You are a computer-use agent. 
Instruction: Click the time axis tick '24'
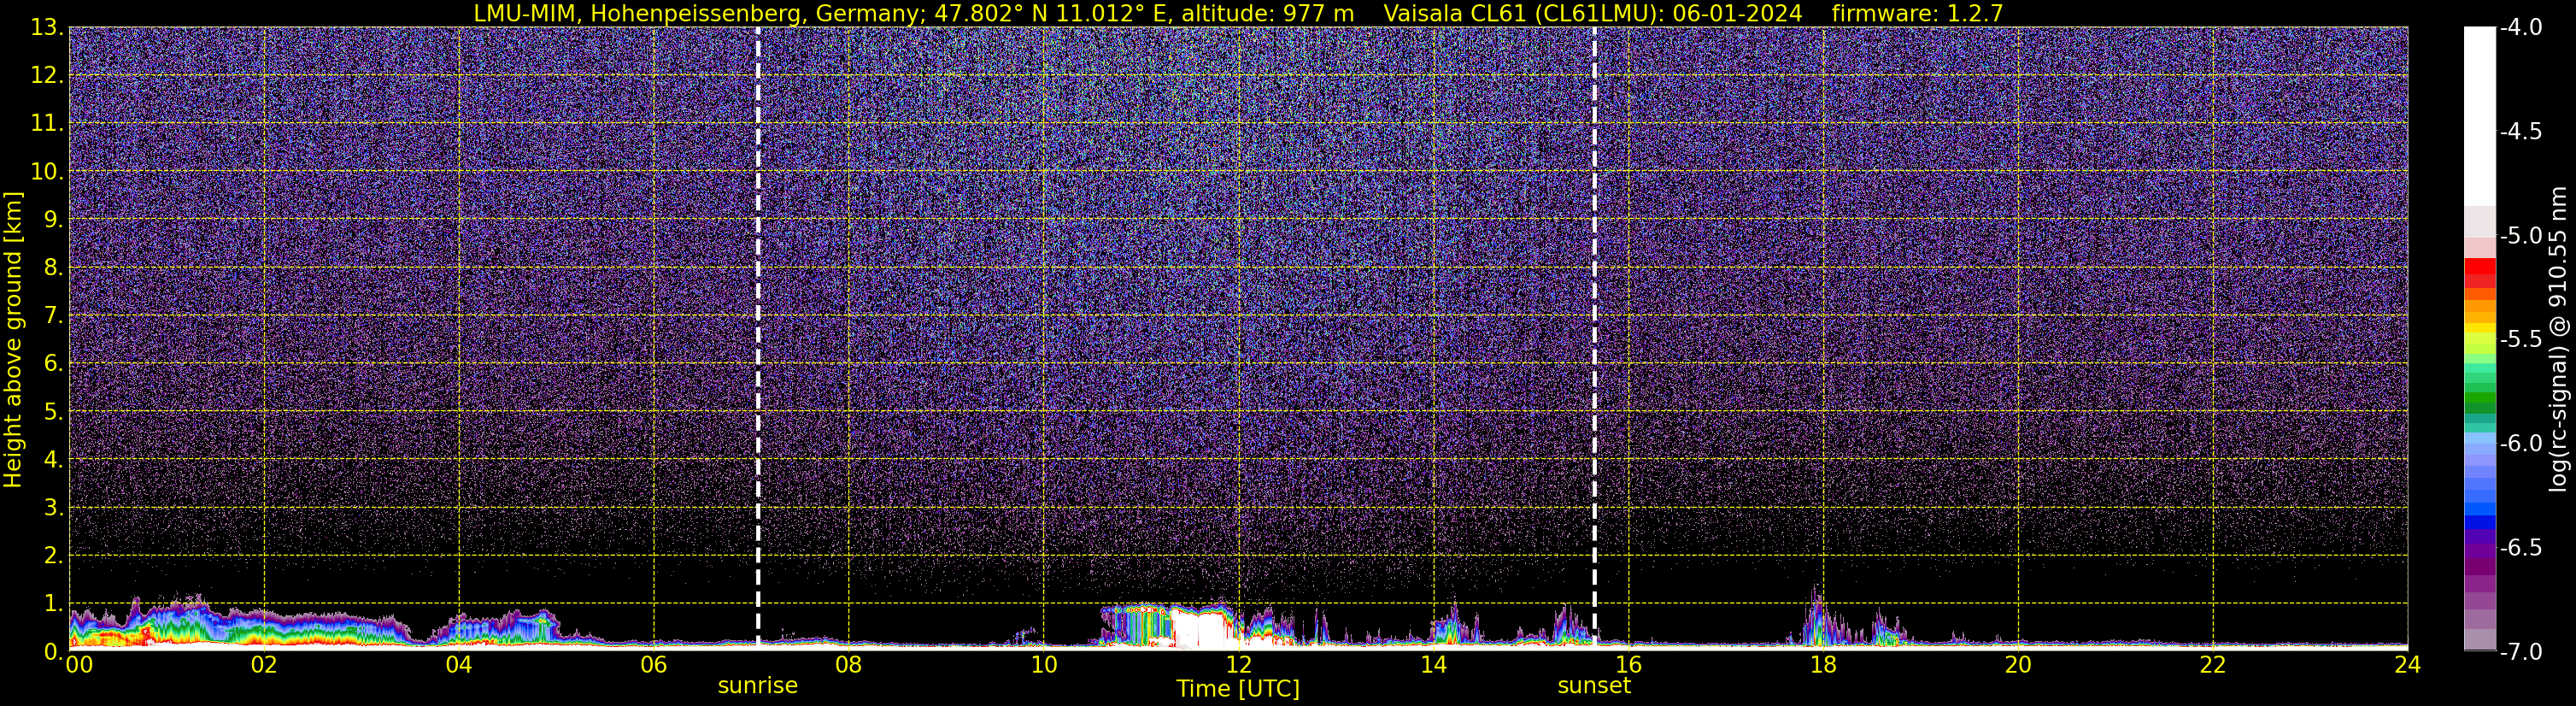tap(2407, 665)
